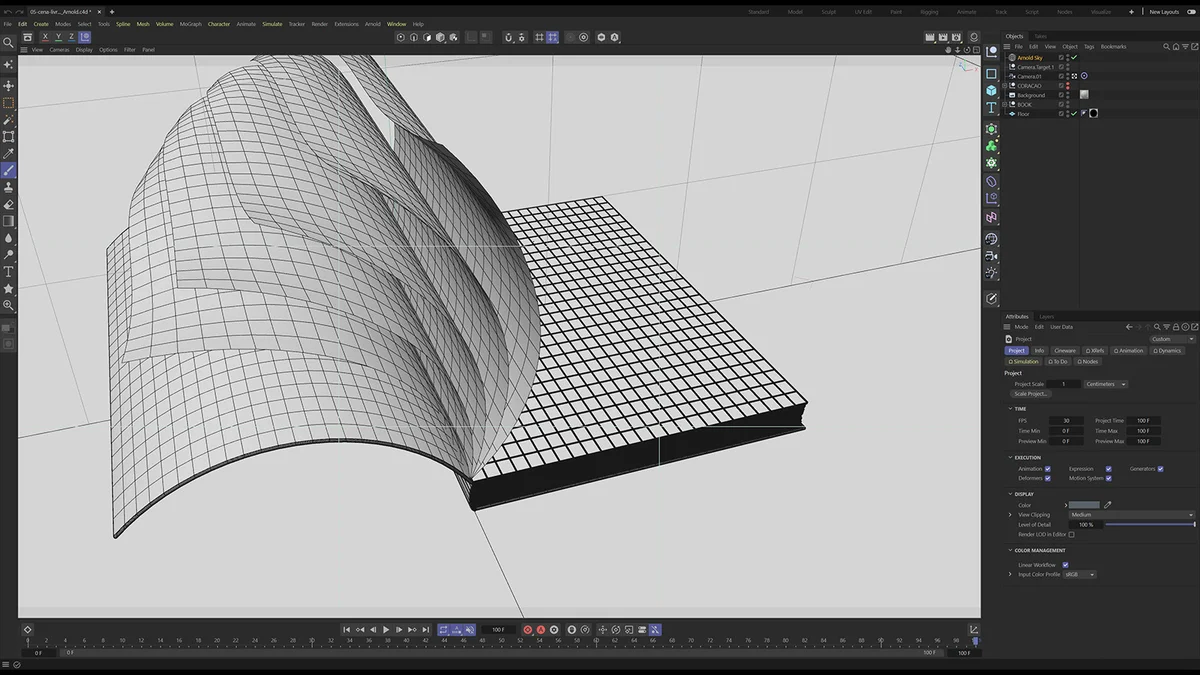Viewport: 1200px width, 675px height.
Task: Open the Centimeters unit dropdown
Action: tap(1106, 384)
